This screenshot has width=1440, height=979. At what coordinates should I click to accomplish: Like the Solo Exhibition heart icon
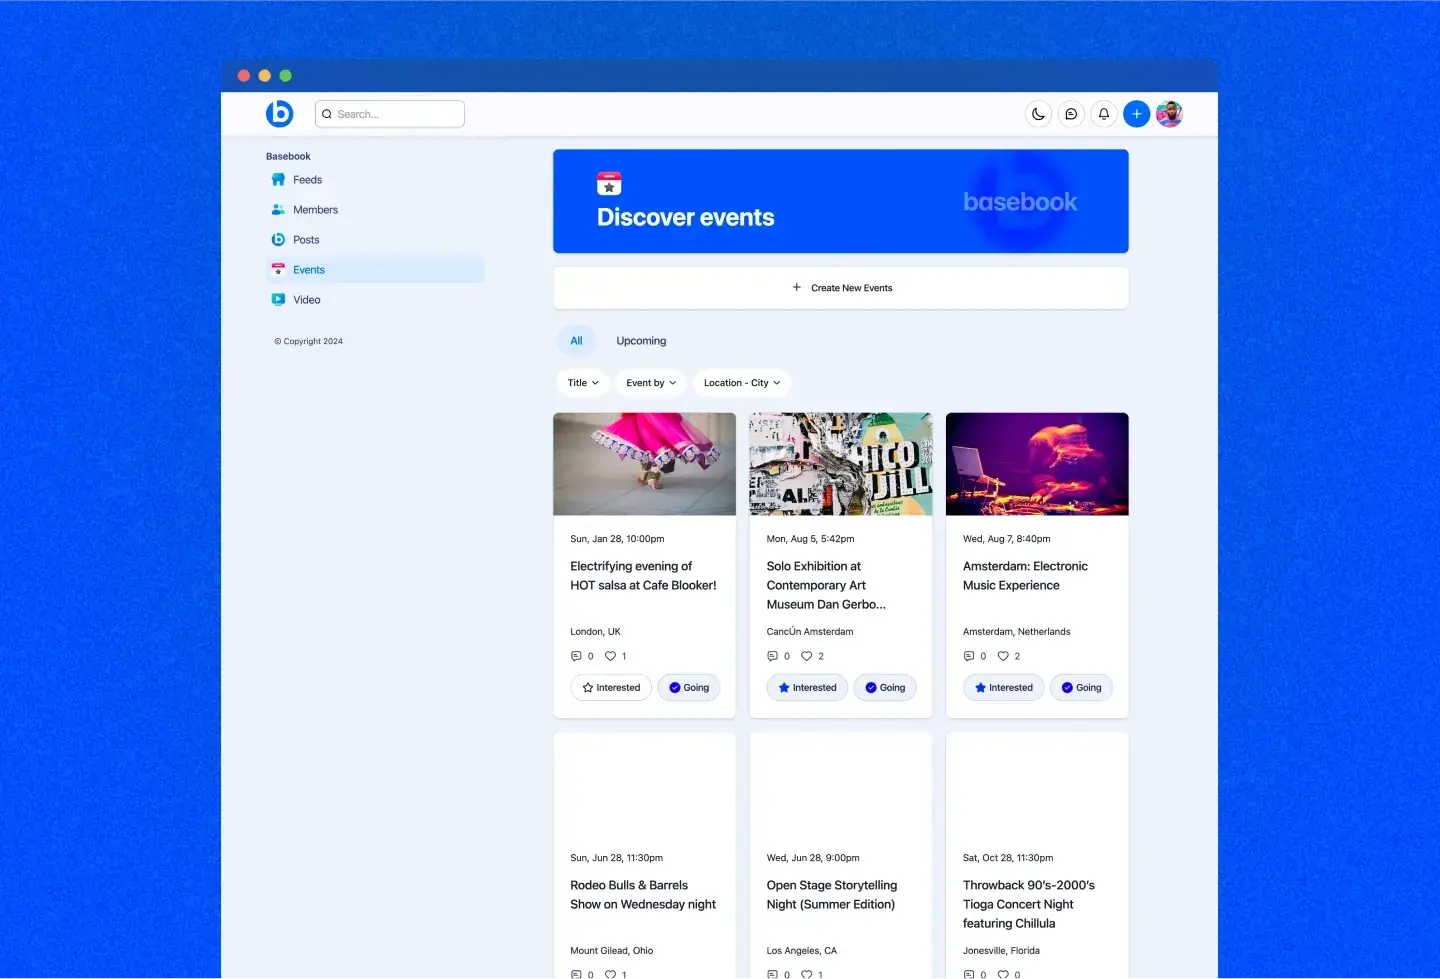click(x=807, y=657)
